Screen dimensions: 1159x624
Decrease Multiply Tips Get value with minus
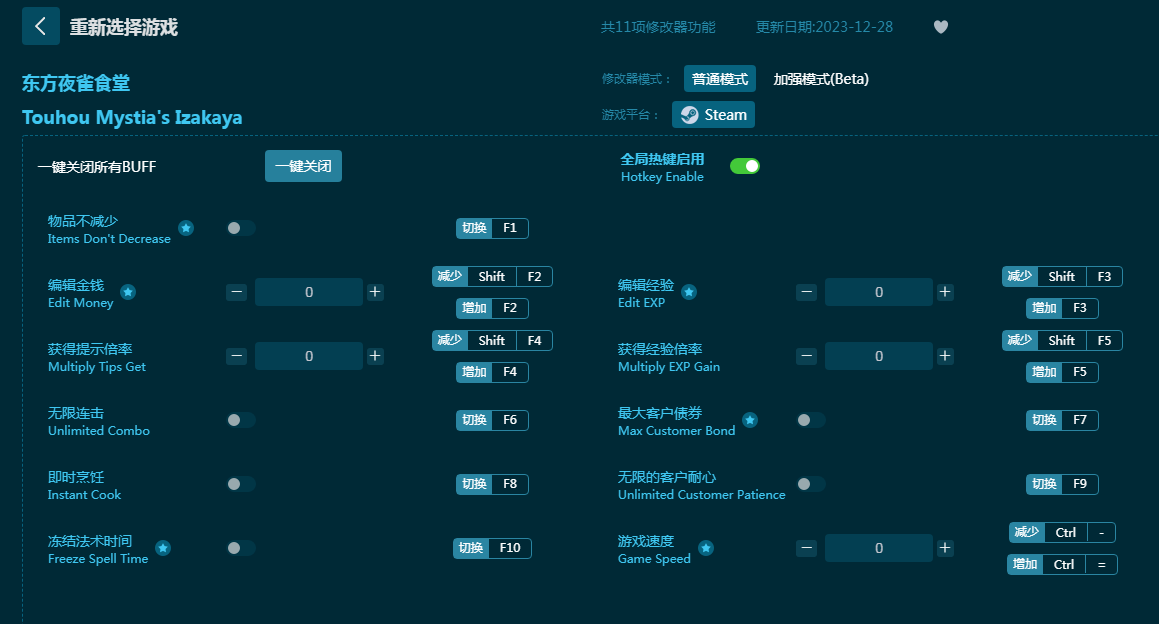click(x=237, y=356)
